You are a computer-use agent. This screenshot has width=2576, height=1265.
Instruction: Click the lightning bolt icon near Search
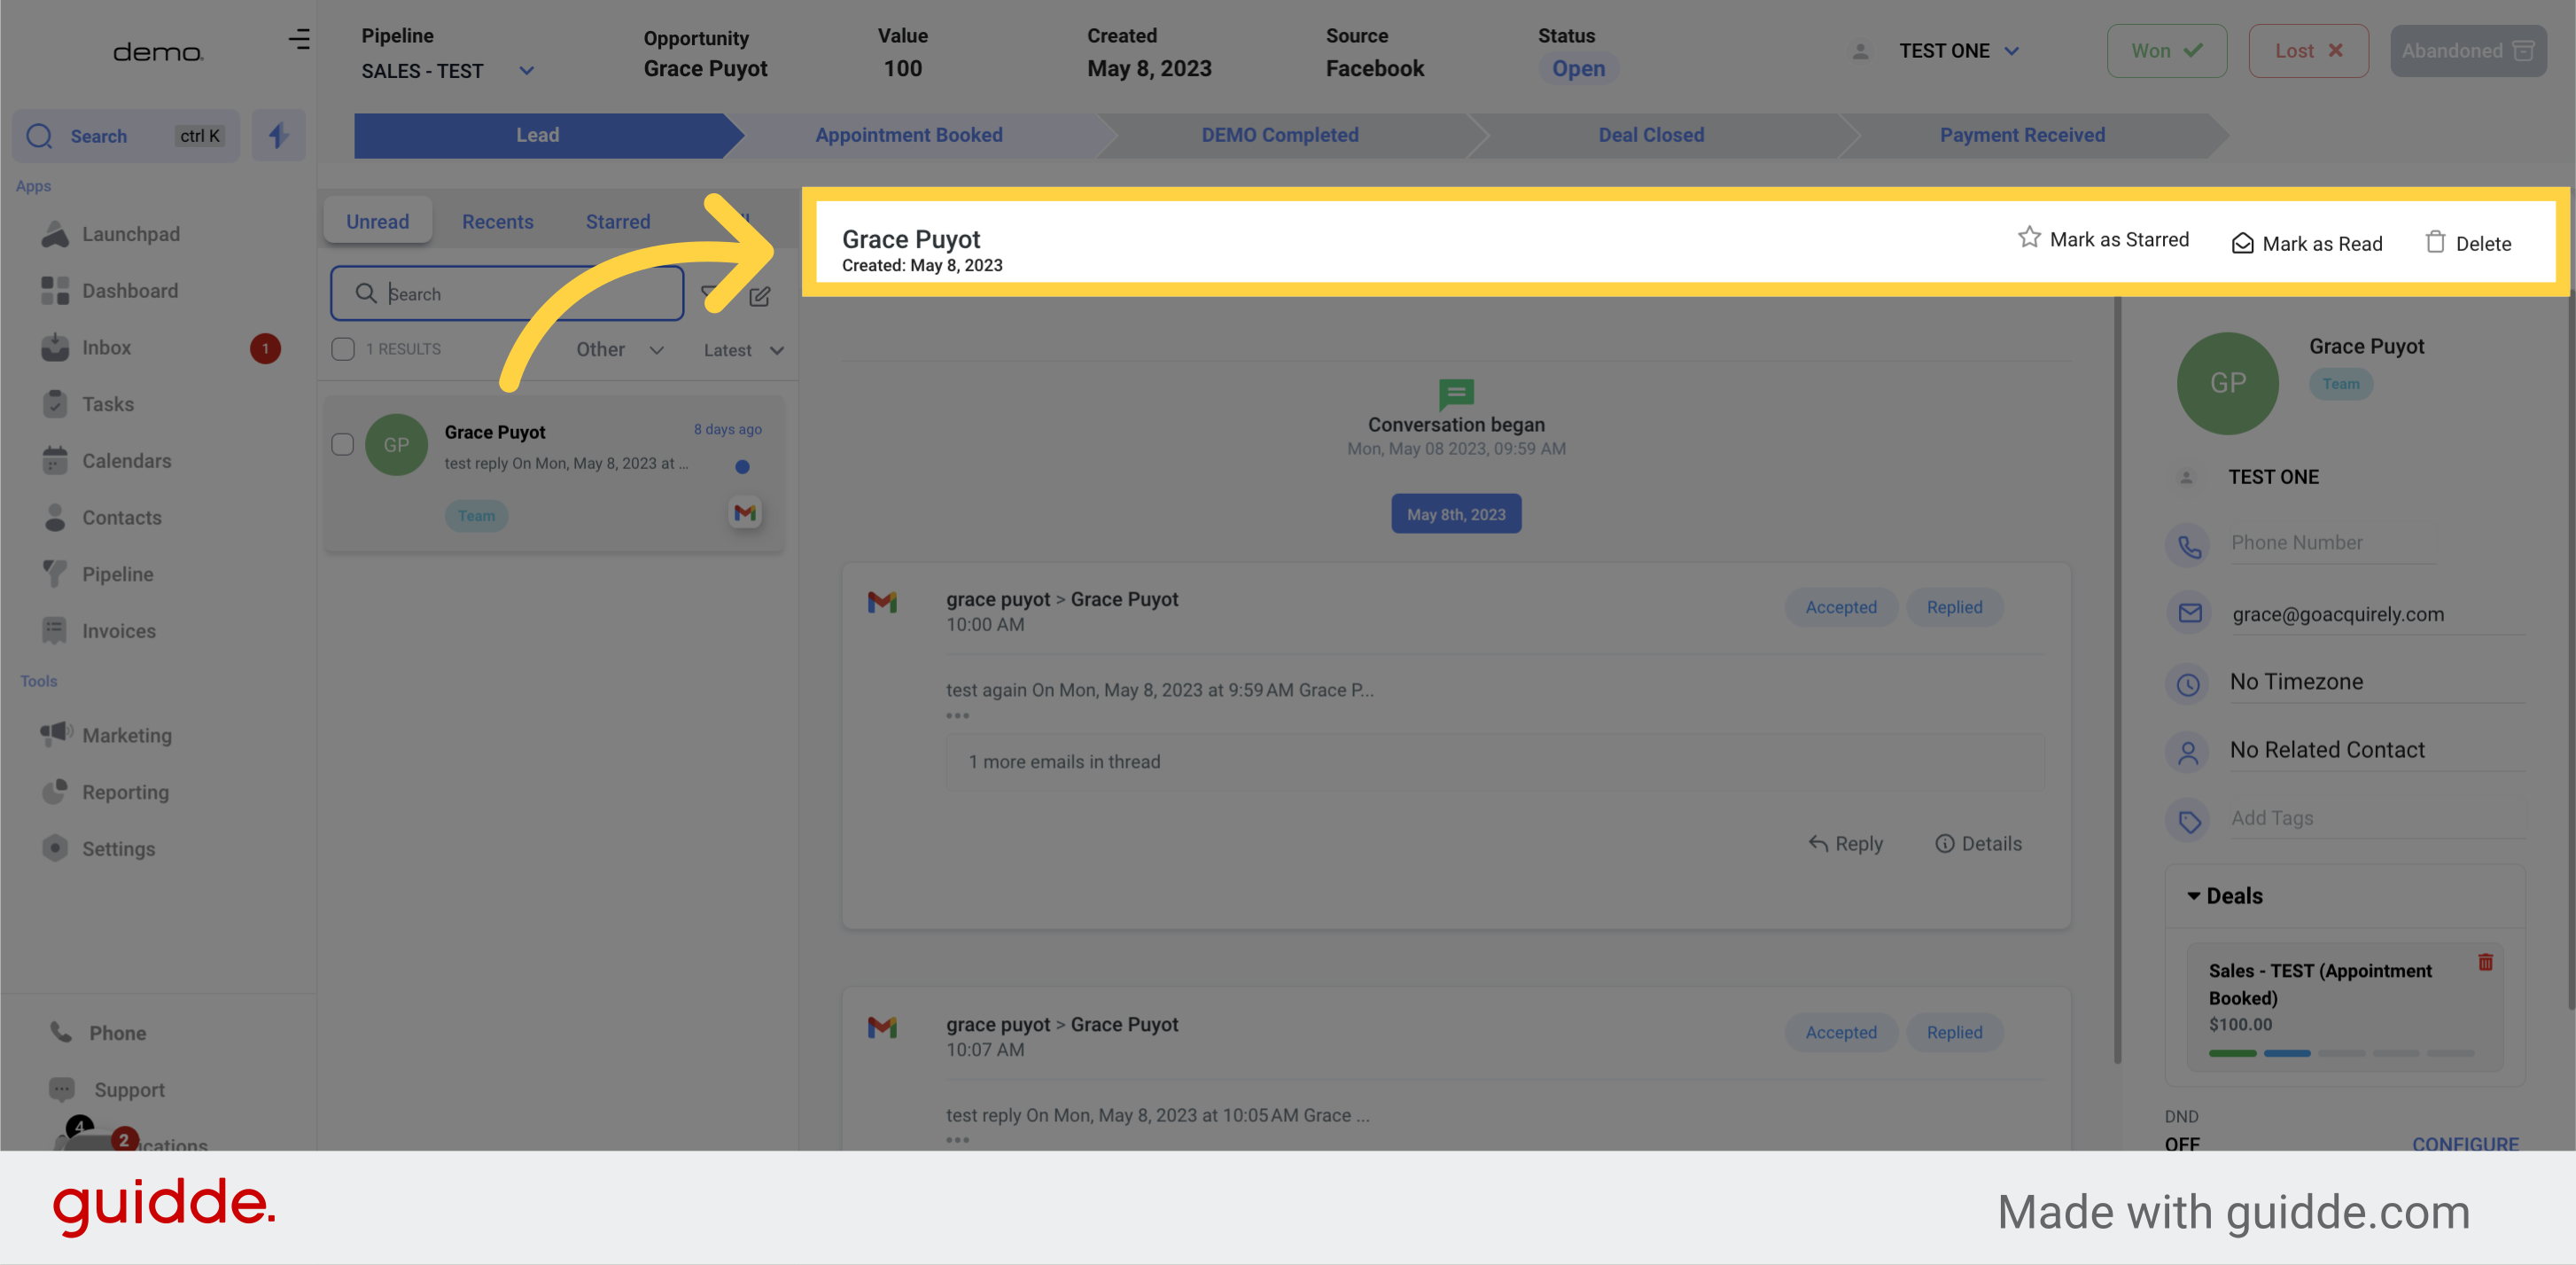[x=278, y=136]
